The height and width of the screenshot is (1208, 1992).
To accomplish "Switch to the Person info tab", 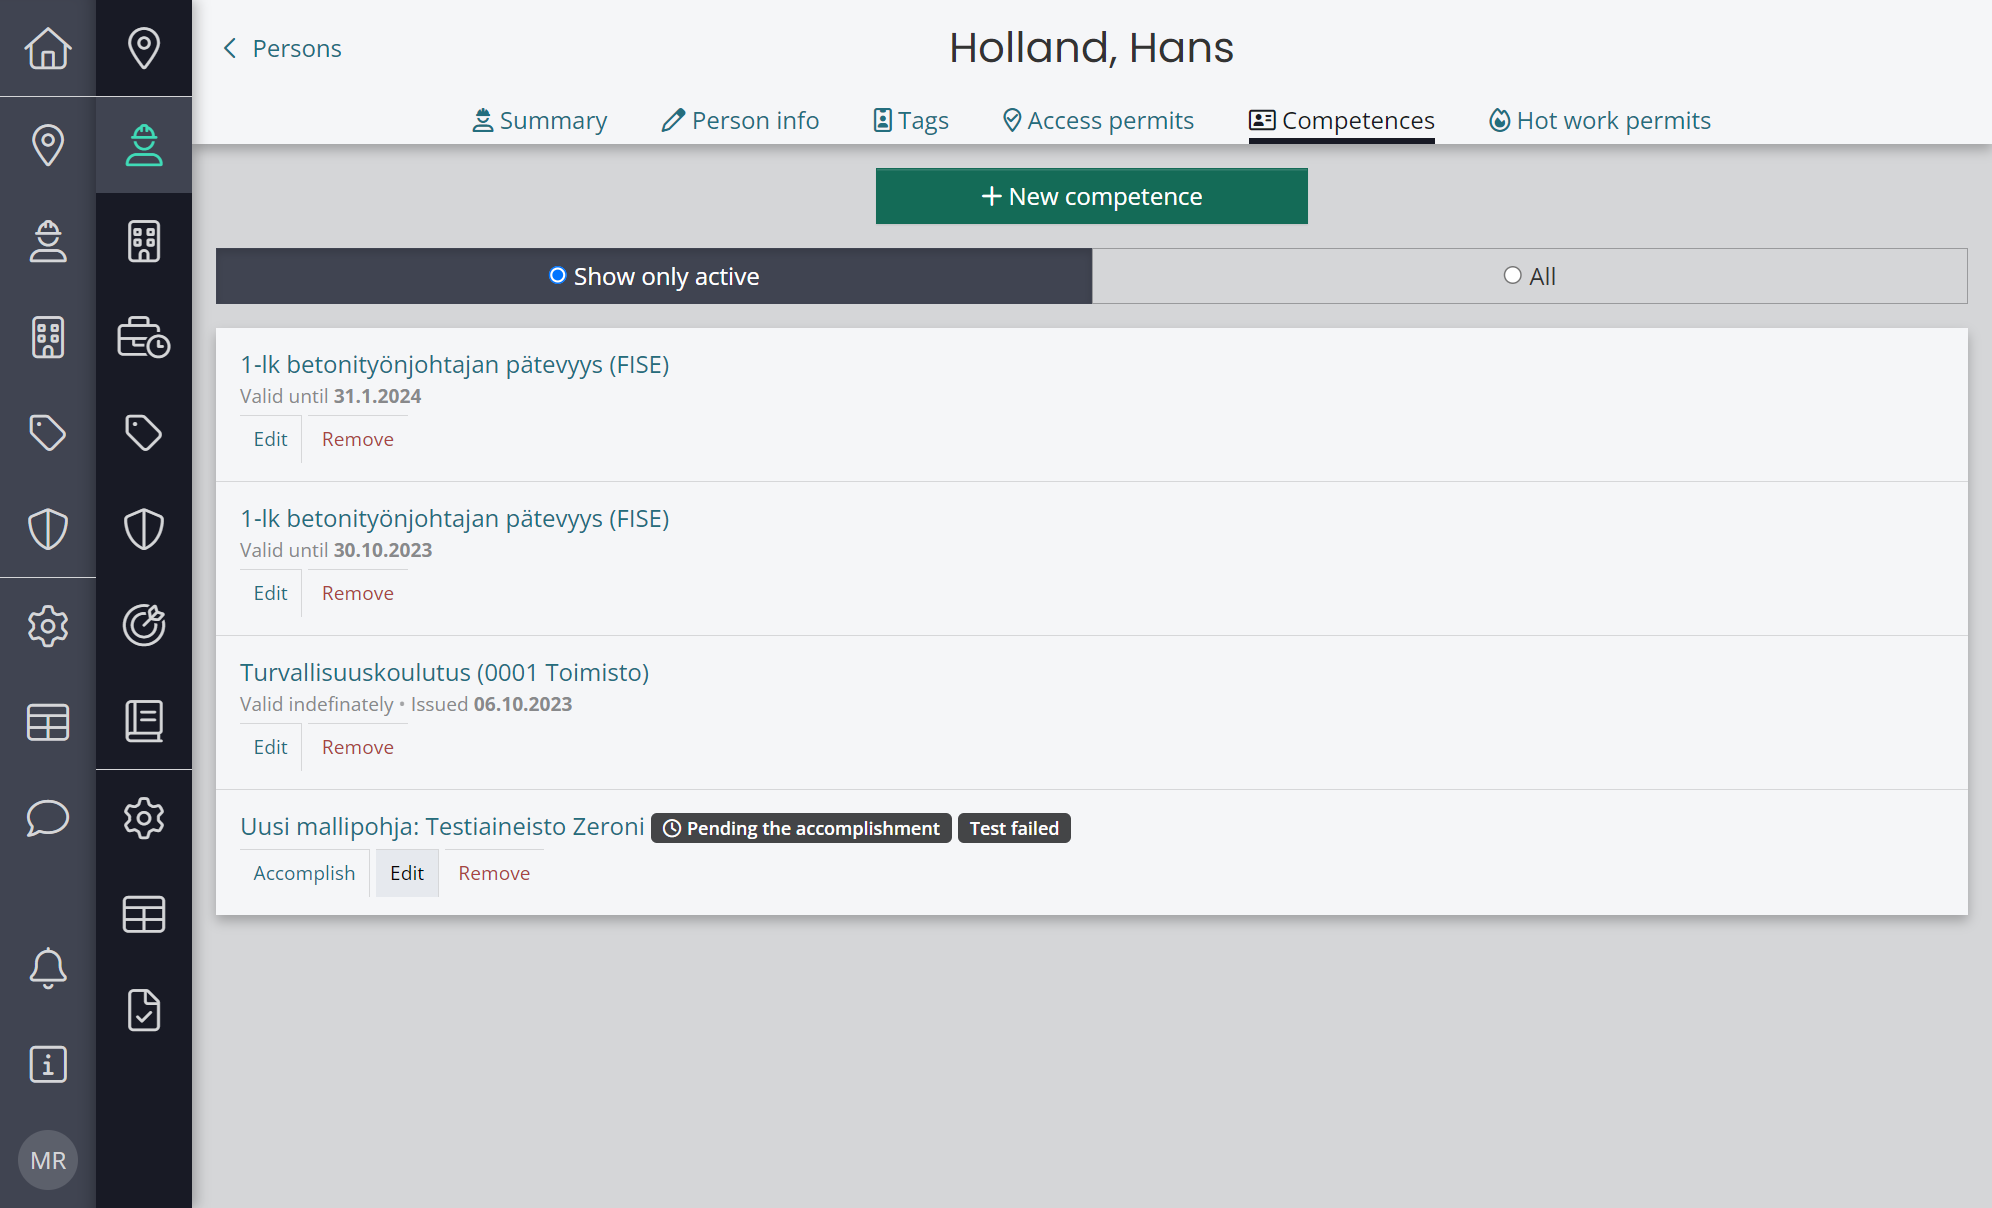I will pos(741,120).
